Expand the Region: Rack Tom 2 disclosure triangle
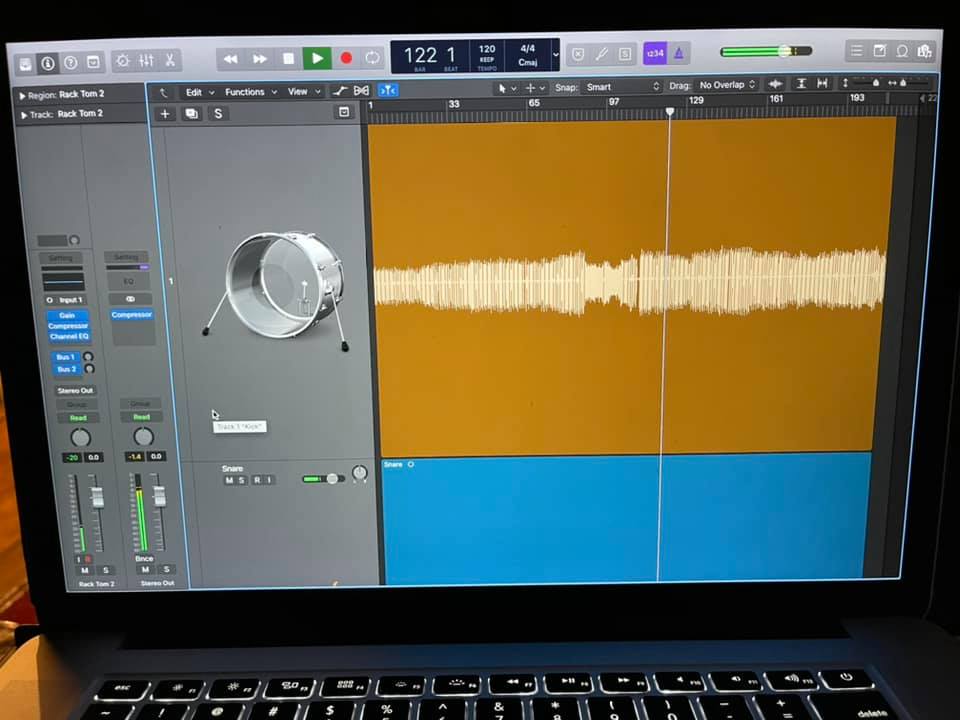The width and height of the screenshot is (960, 720). coord(22,96)
